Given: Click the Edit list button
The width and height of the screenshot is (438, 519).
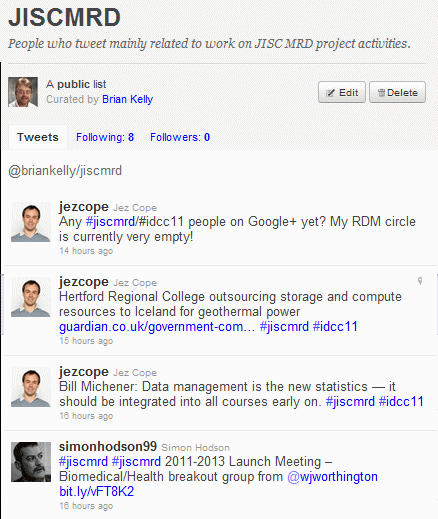Looking at the screenshot, I should [342, 92].
